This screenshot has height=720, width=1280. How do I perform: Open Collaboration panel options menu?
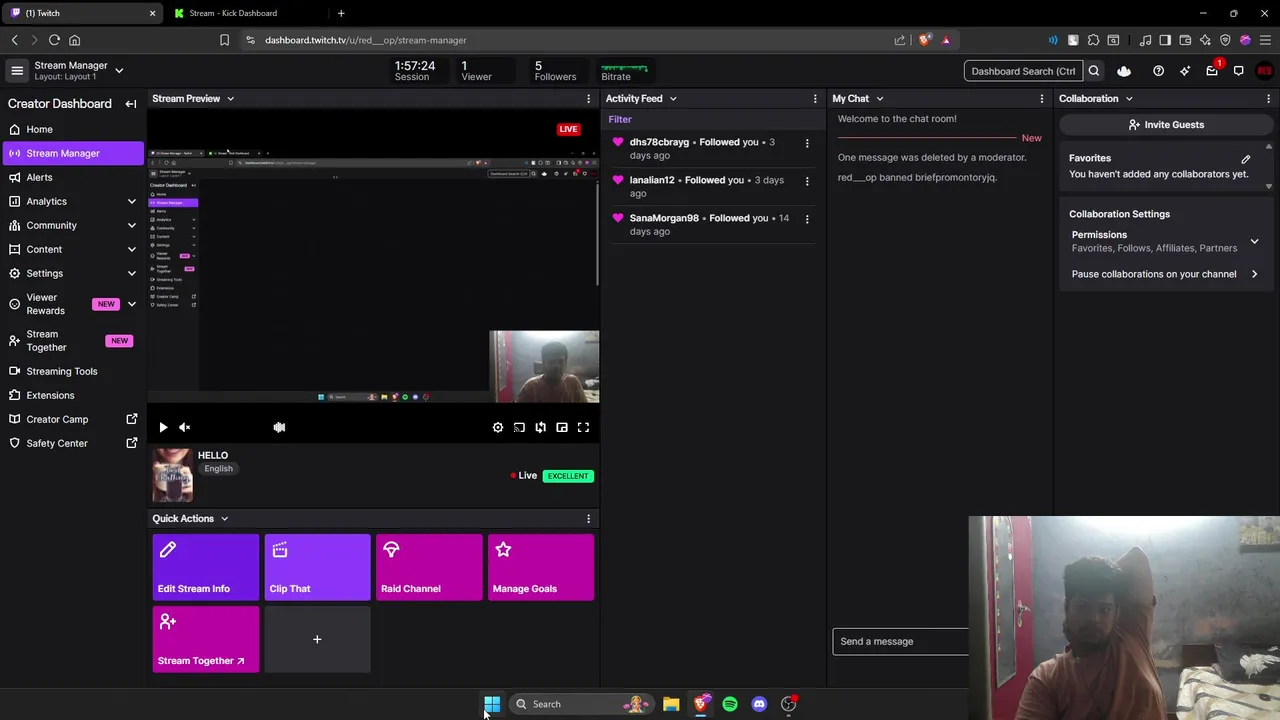1268,99
